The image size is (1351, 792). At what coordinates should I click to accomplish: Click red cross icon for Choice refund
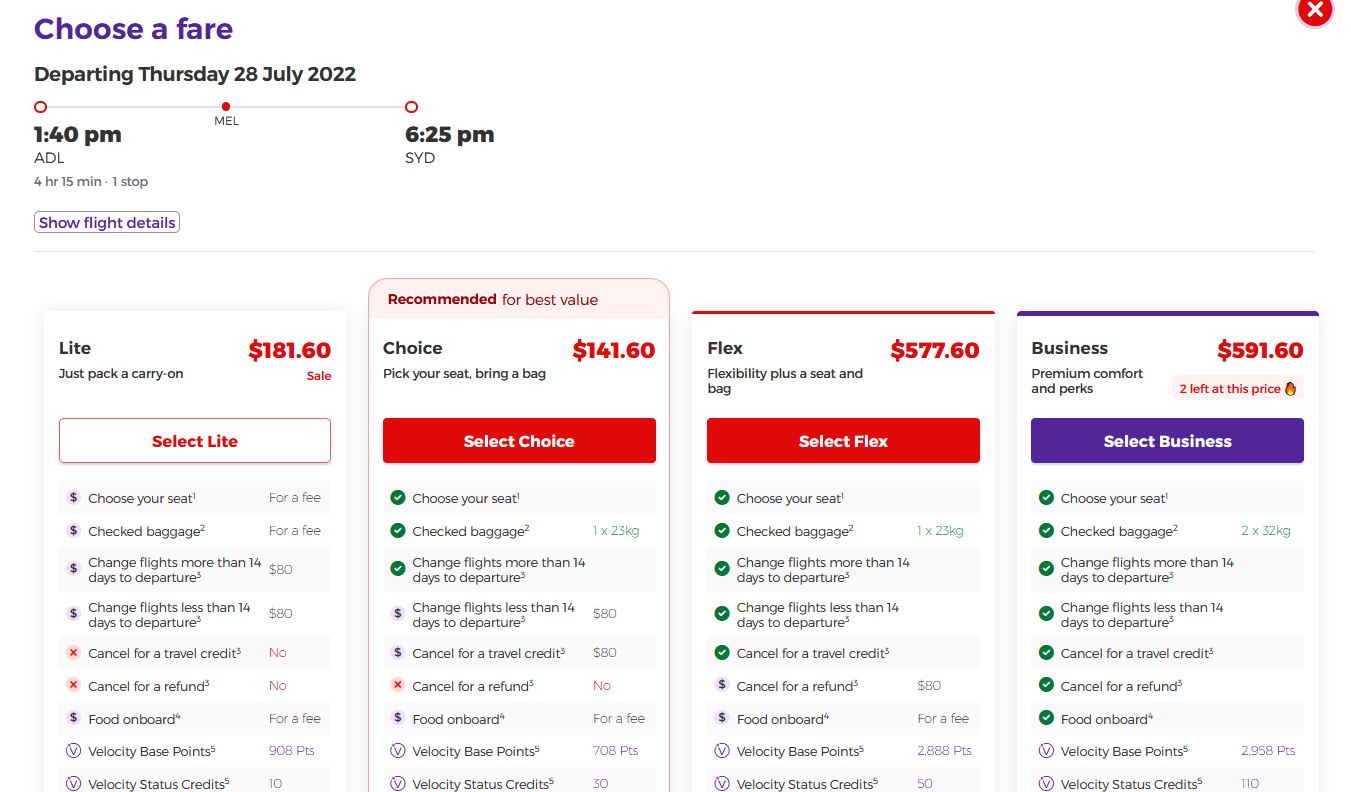pyautogui.click(x=397, y=686)
